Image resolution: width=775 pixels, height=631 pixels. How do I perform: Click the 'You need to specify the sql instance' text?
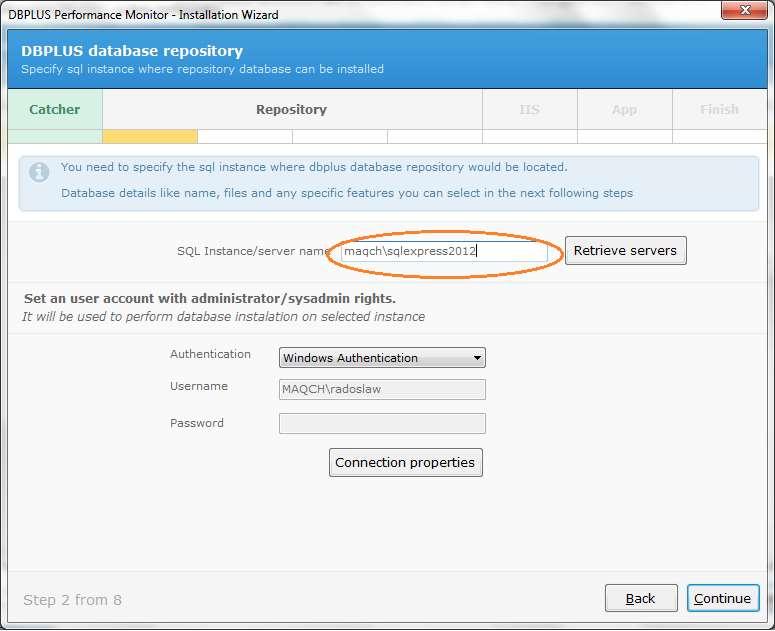coord(314,167)
